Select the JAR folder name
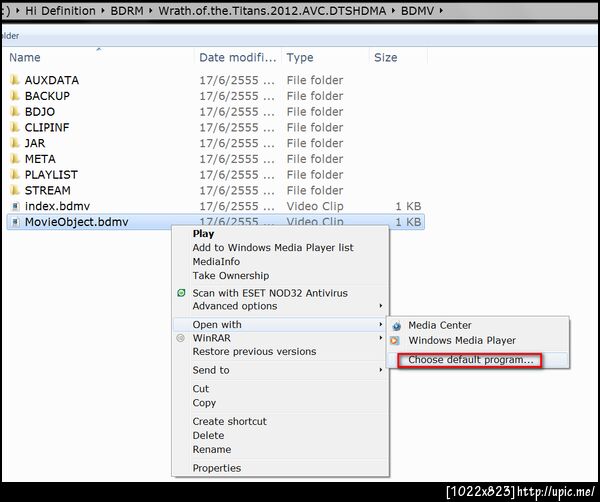 point(35,143)
